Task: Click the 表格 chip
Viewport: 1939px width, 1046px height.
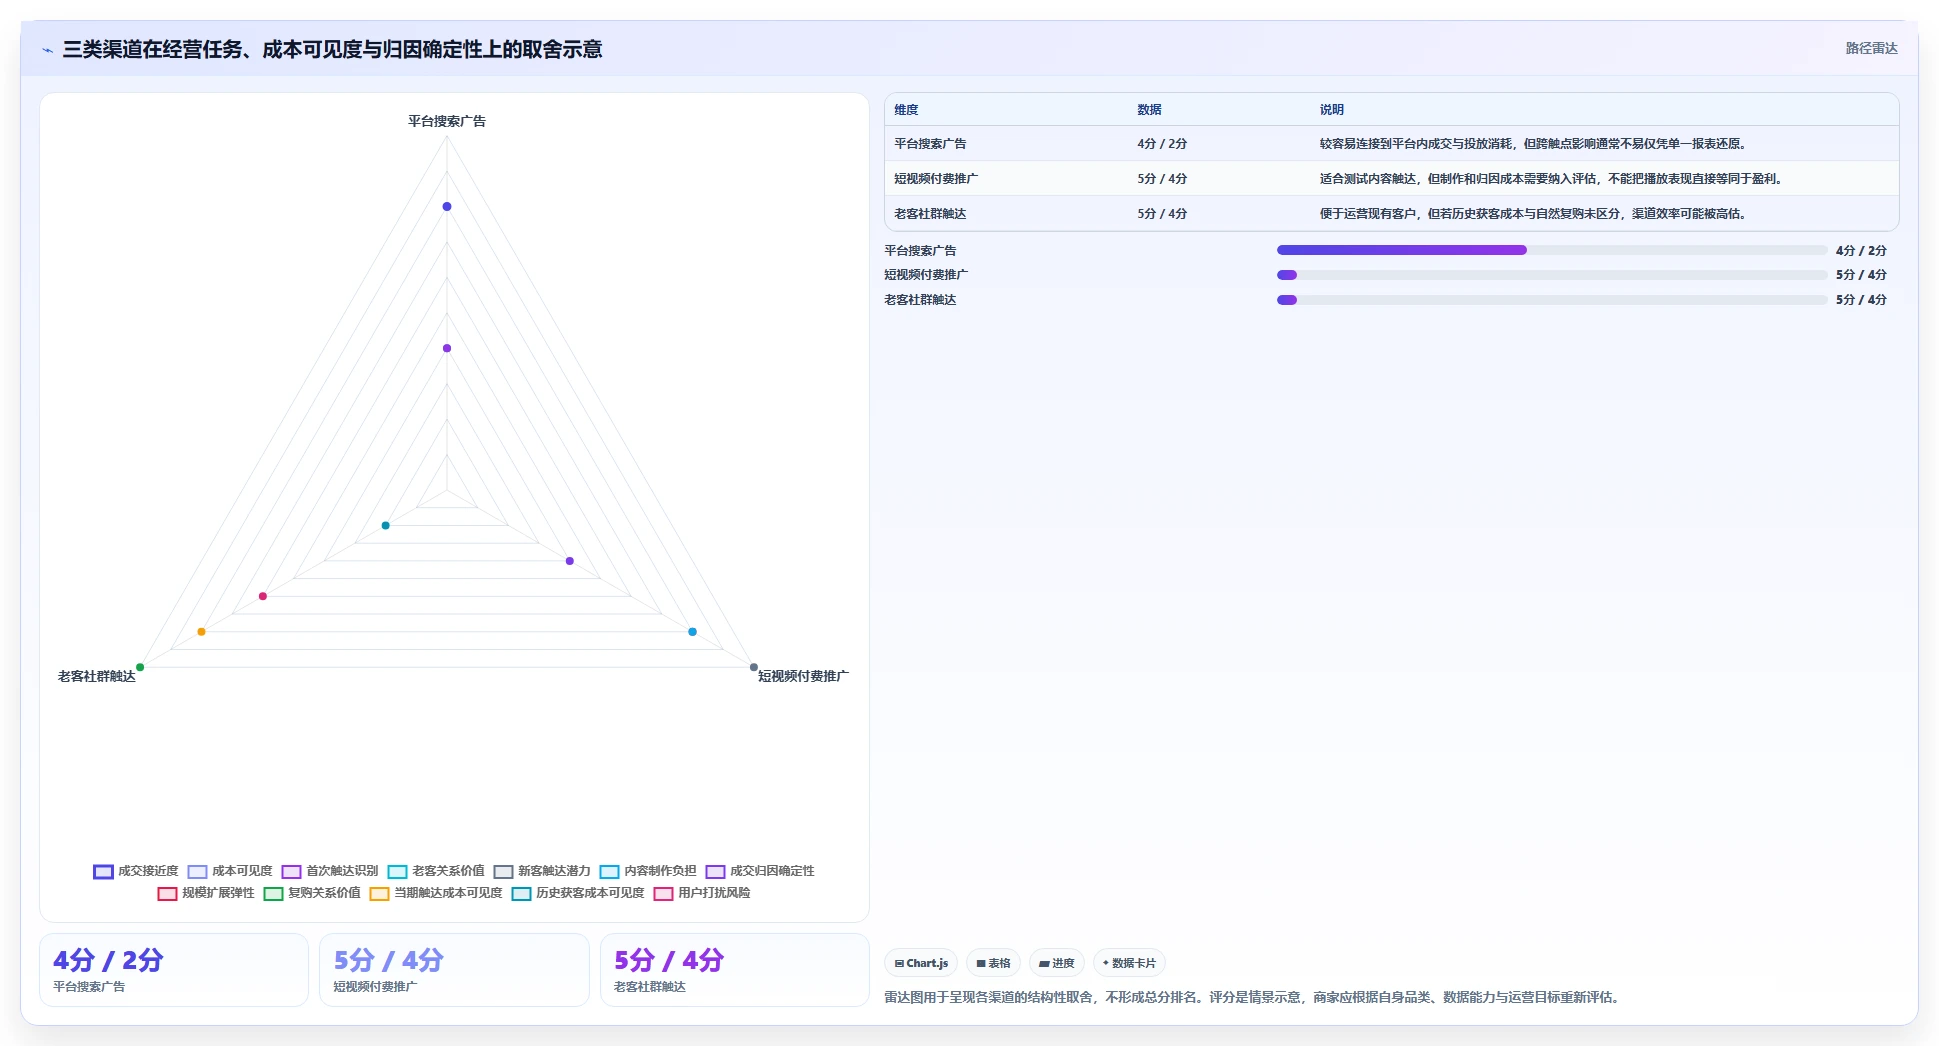Action: [x=993, y=963]
